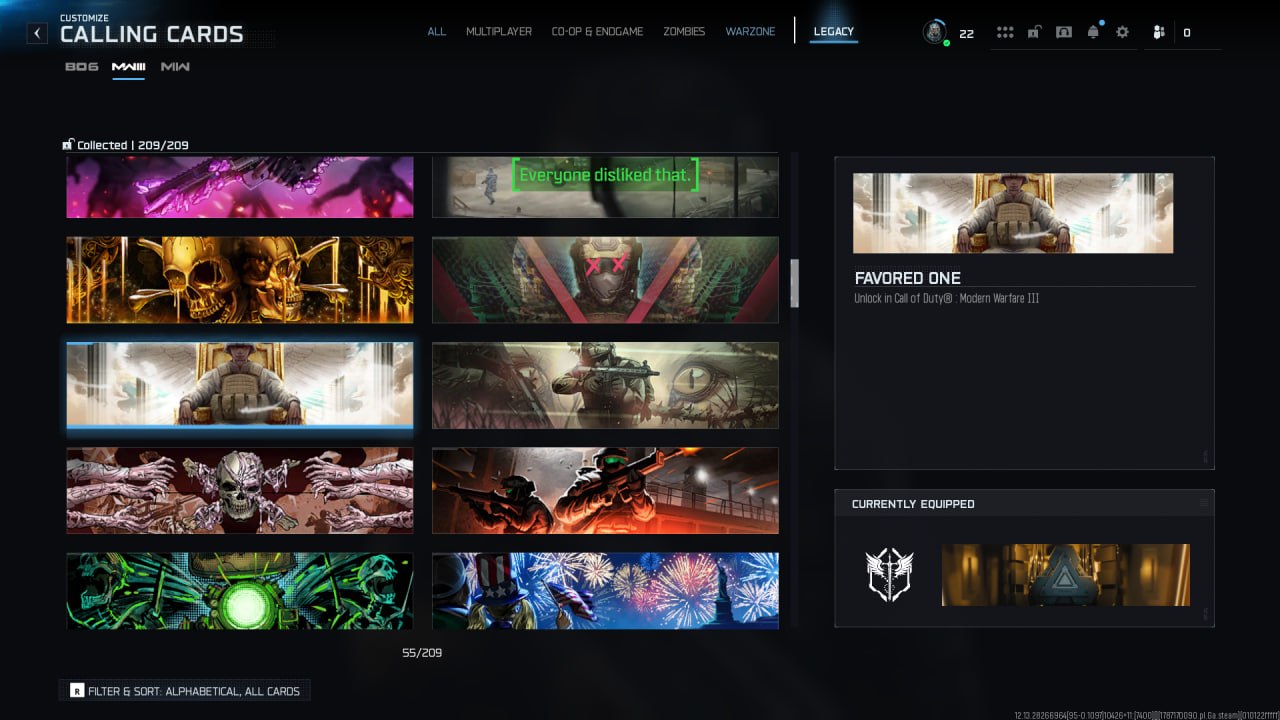Screen dimensions: 1280x720
Task: Switch to the BO6 legacy sub-tab
Action: pyautogui.click(x=82, y=67)
